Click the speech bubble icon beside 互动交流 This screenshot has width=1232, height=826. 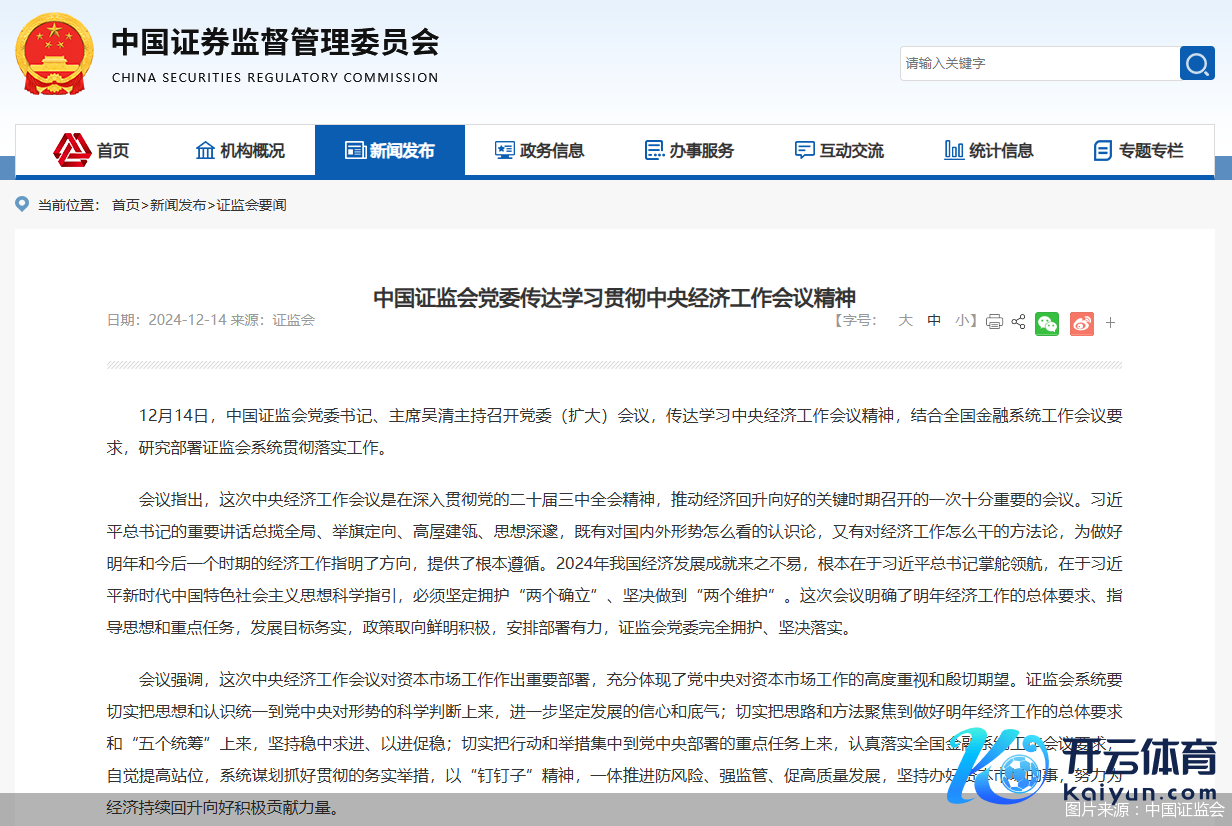[805, 150]
